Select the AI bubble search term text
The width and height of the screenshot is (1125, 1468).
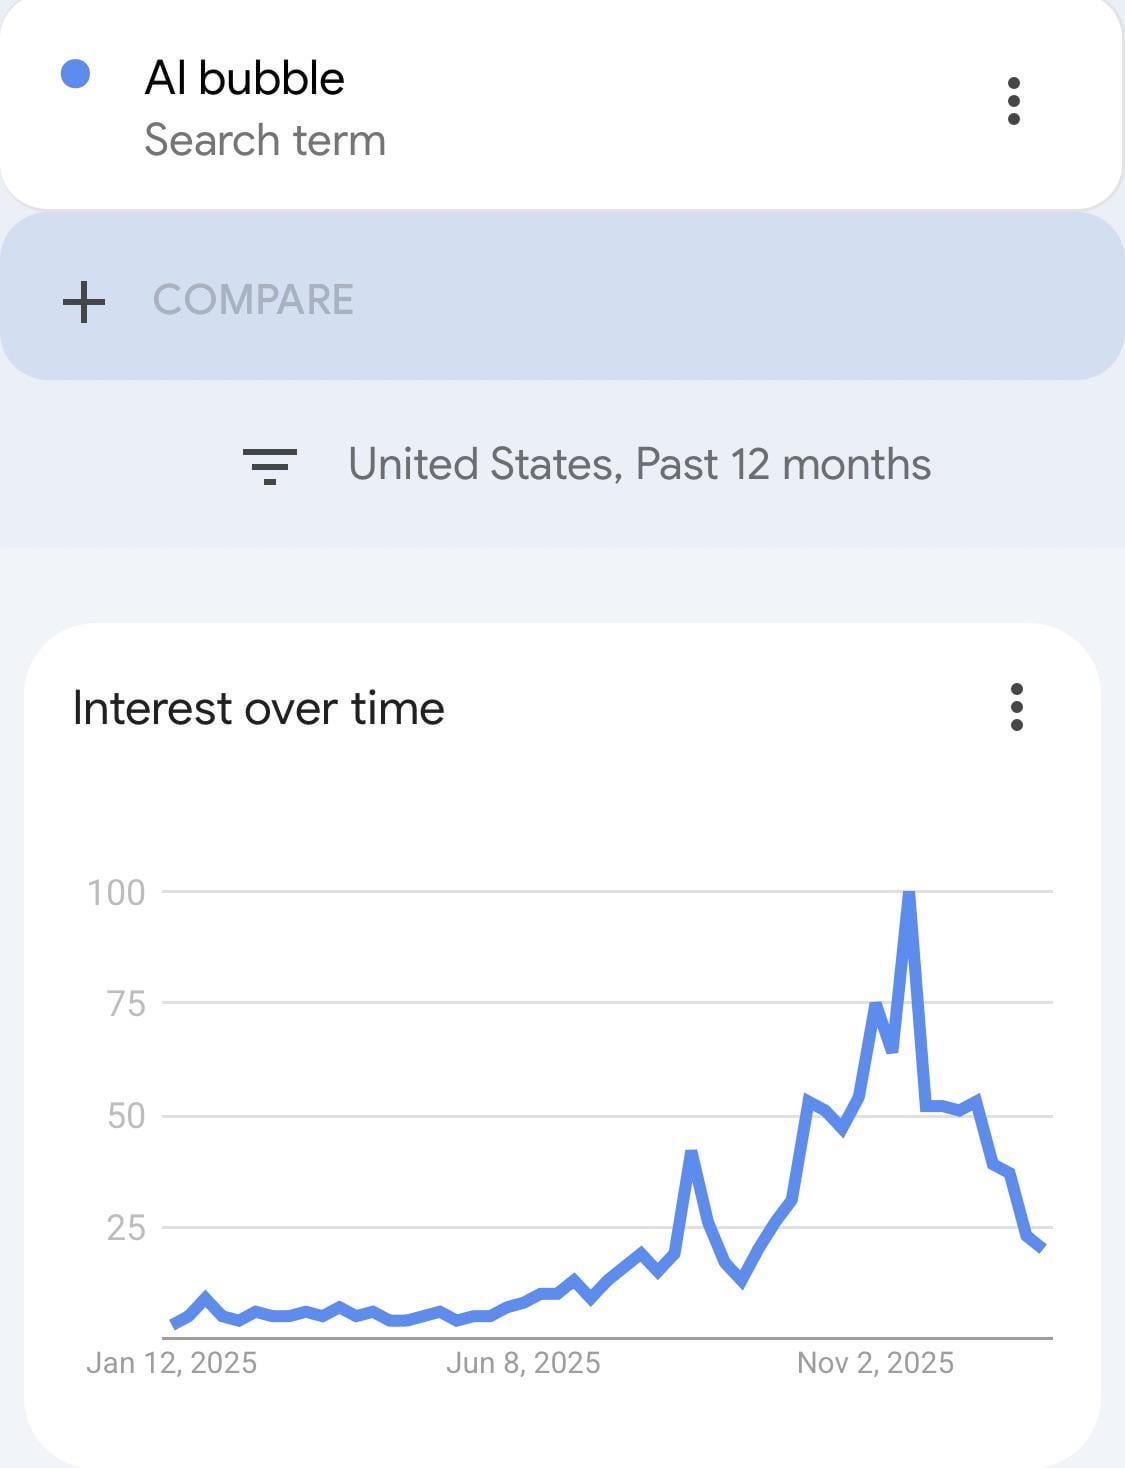tap(244, 78)
